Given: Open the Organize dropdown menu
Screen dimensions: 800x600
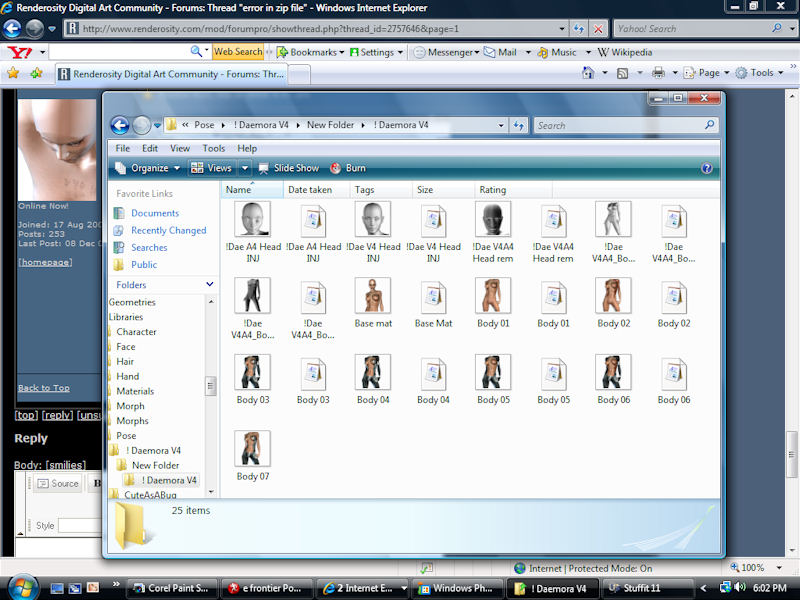Looking at the screenshot, I should [148, 168].
